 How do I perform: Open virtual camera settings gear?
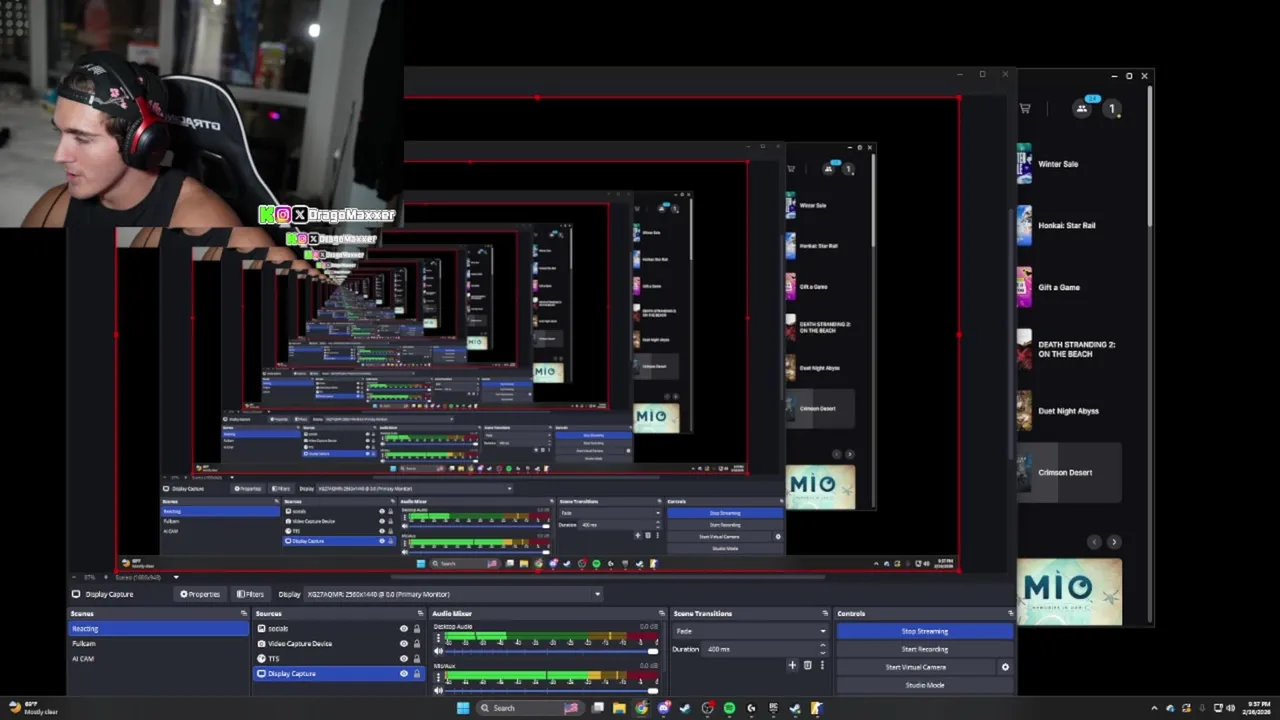point(1005,667)
